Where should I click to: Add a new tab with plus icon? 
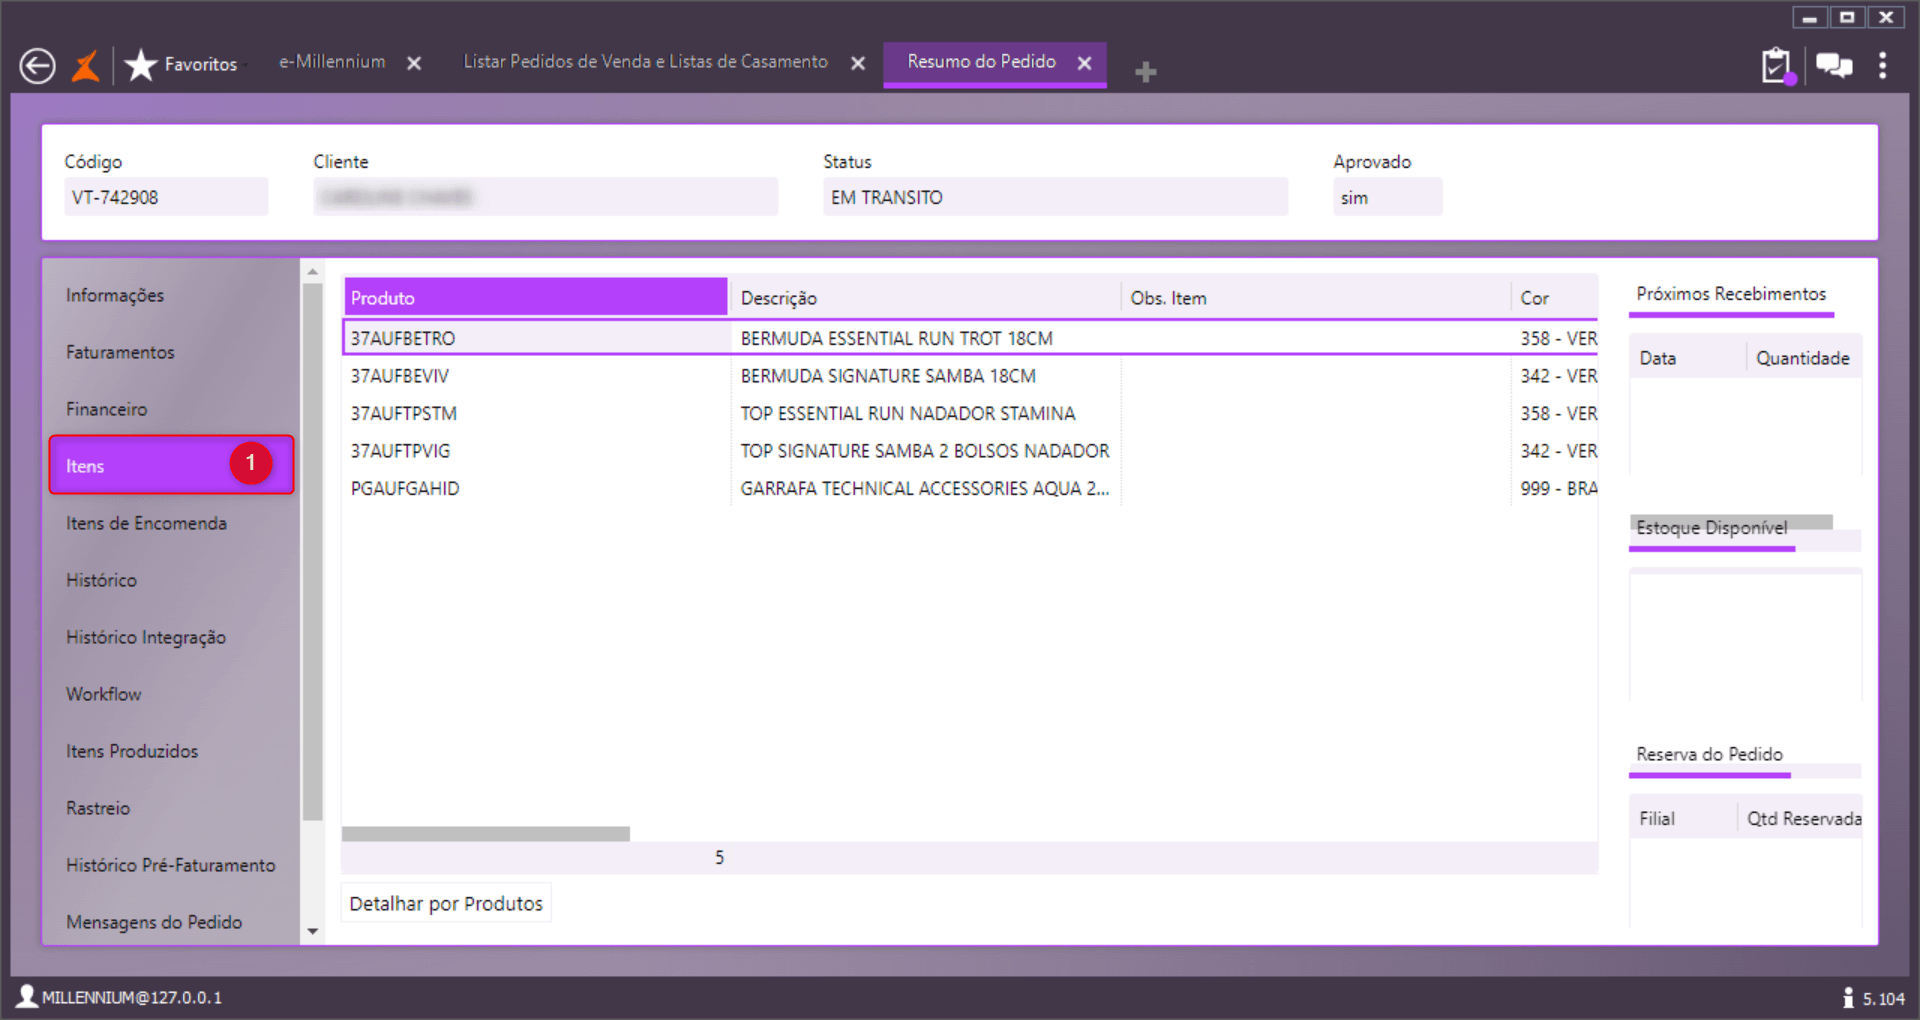point(1146,71)
